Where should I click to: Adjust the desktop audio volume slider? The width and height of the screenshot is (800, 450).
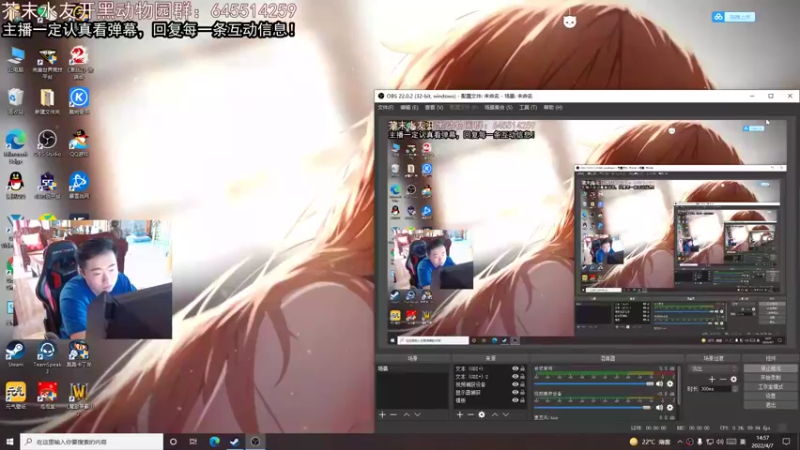(594, 384)
